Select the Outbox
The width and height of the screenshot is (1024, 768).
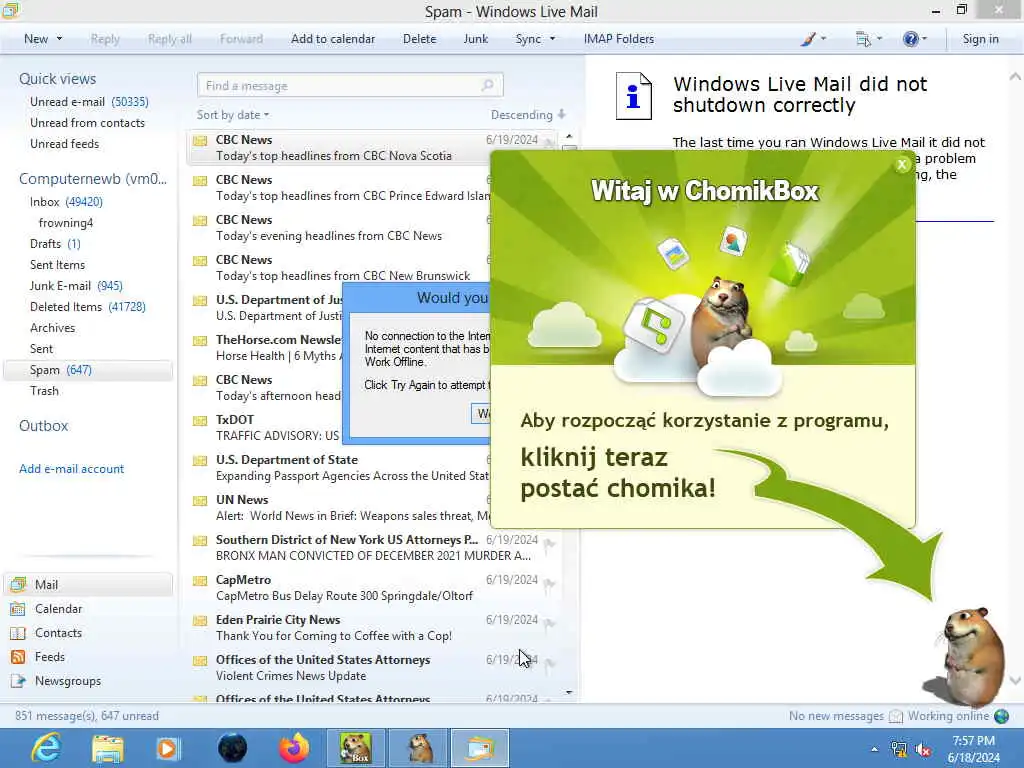pos(43,426)
